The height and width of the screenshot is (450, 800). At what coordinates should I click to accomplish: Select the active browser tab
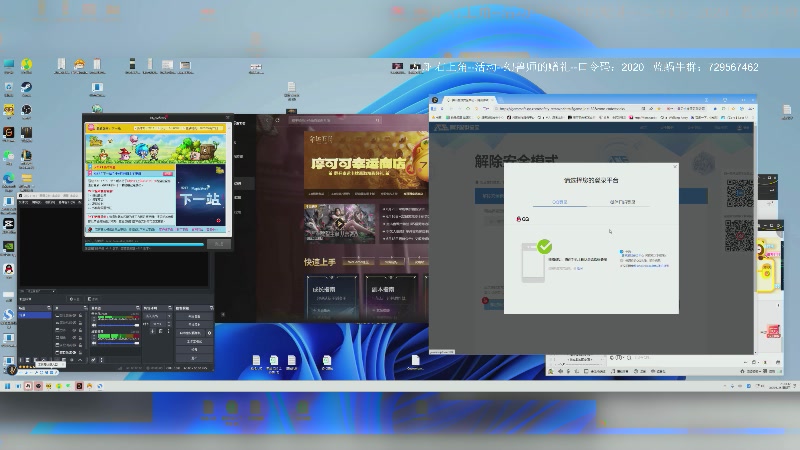(x=470, y=100)
